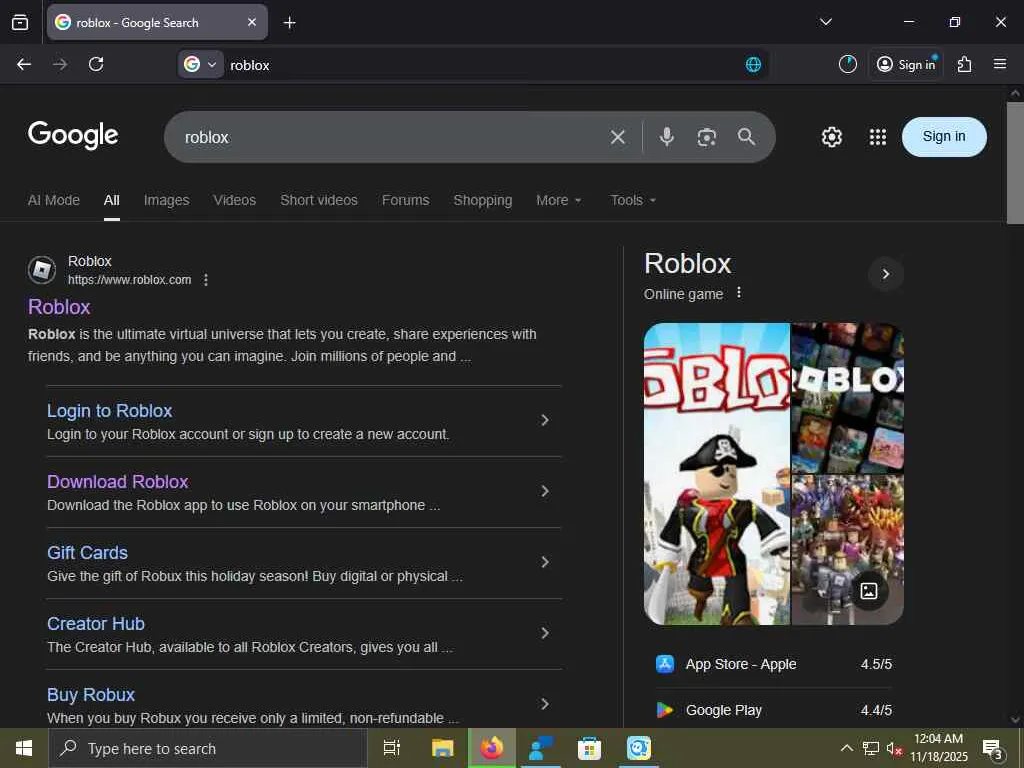This screenshot has height=768, width=1024.
Task: Reload the current page
Action: click(96, 64)
